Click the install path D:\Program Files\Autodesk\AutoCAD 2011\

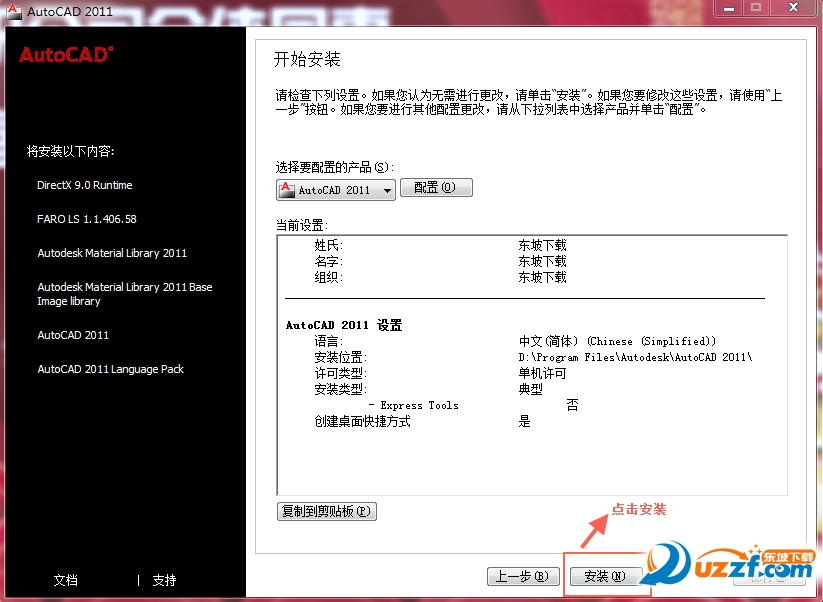coord(635,357)
